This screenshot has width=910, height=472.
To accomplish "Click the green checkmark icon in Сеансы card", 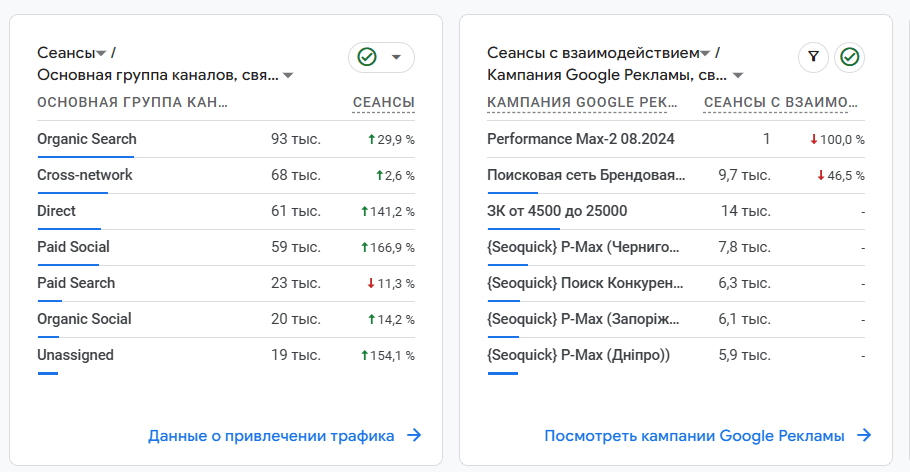I will 367,57.
